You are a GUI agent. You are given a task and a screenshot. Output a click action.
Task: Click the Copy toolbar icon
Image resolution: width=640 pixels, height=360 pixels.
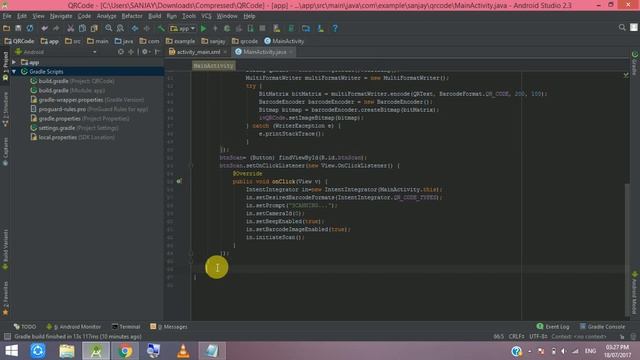click(x=82, y=28)
